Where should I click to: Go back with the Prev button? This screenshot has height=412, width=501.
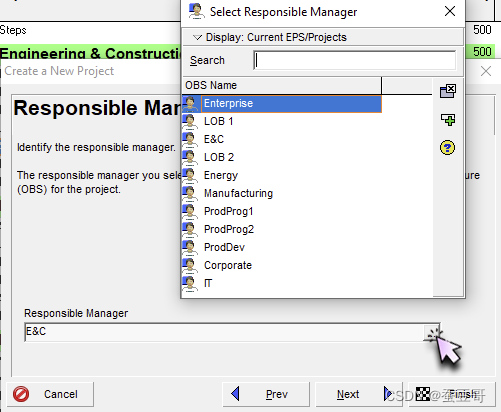click(x=266, y=394)
